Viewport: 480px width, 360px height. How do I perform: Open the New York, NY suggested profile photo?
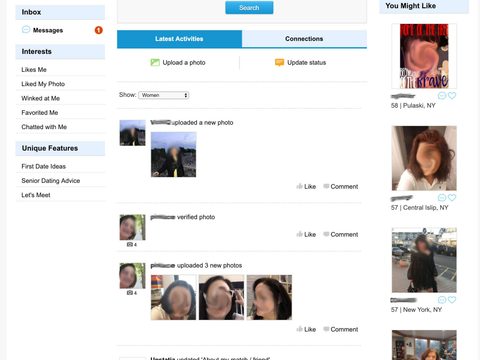click(x=424, y=260)
